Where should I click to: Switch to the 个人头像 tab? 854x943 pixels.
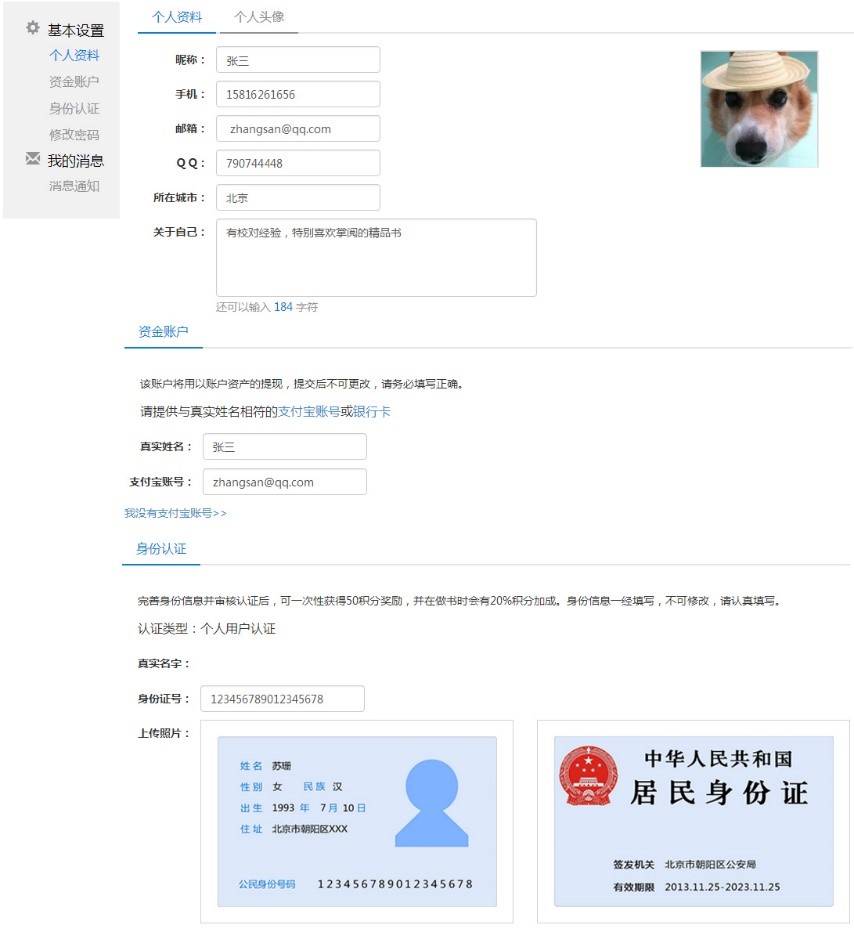click(x=259, y=17)
